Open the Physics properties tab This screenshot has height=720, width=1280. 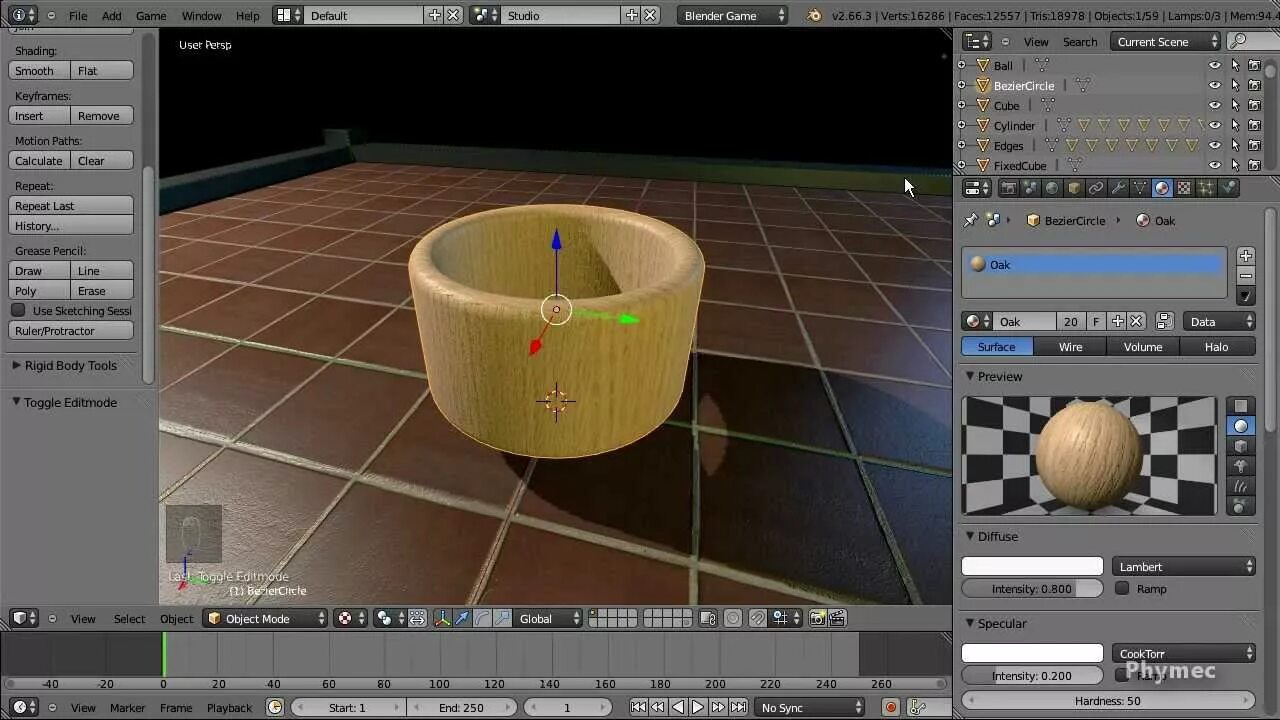pyautogui.click(x=1228, y=188)
